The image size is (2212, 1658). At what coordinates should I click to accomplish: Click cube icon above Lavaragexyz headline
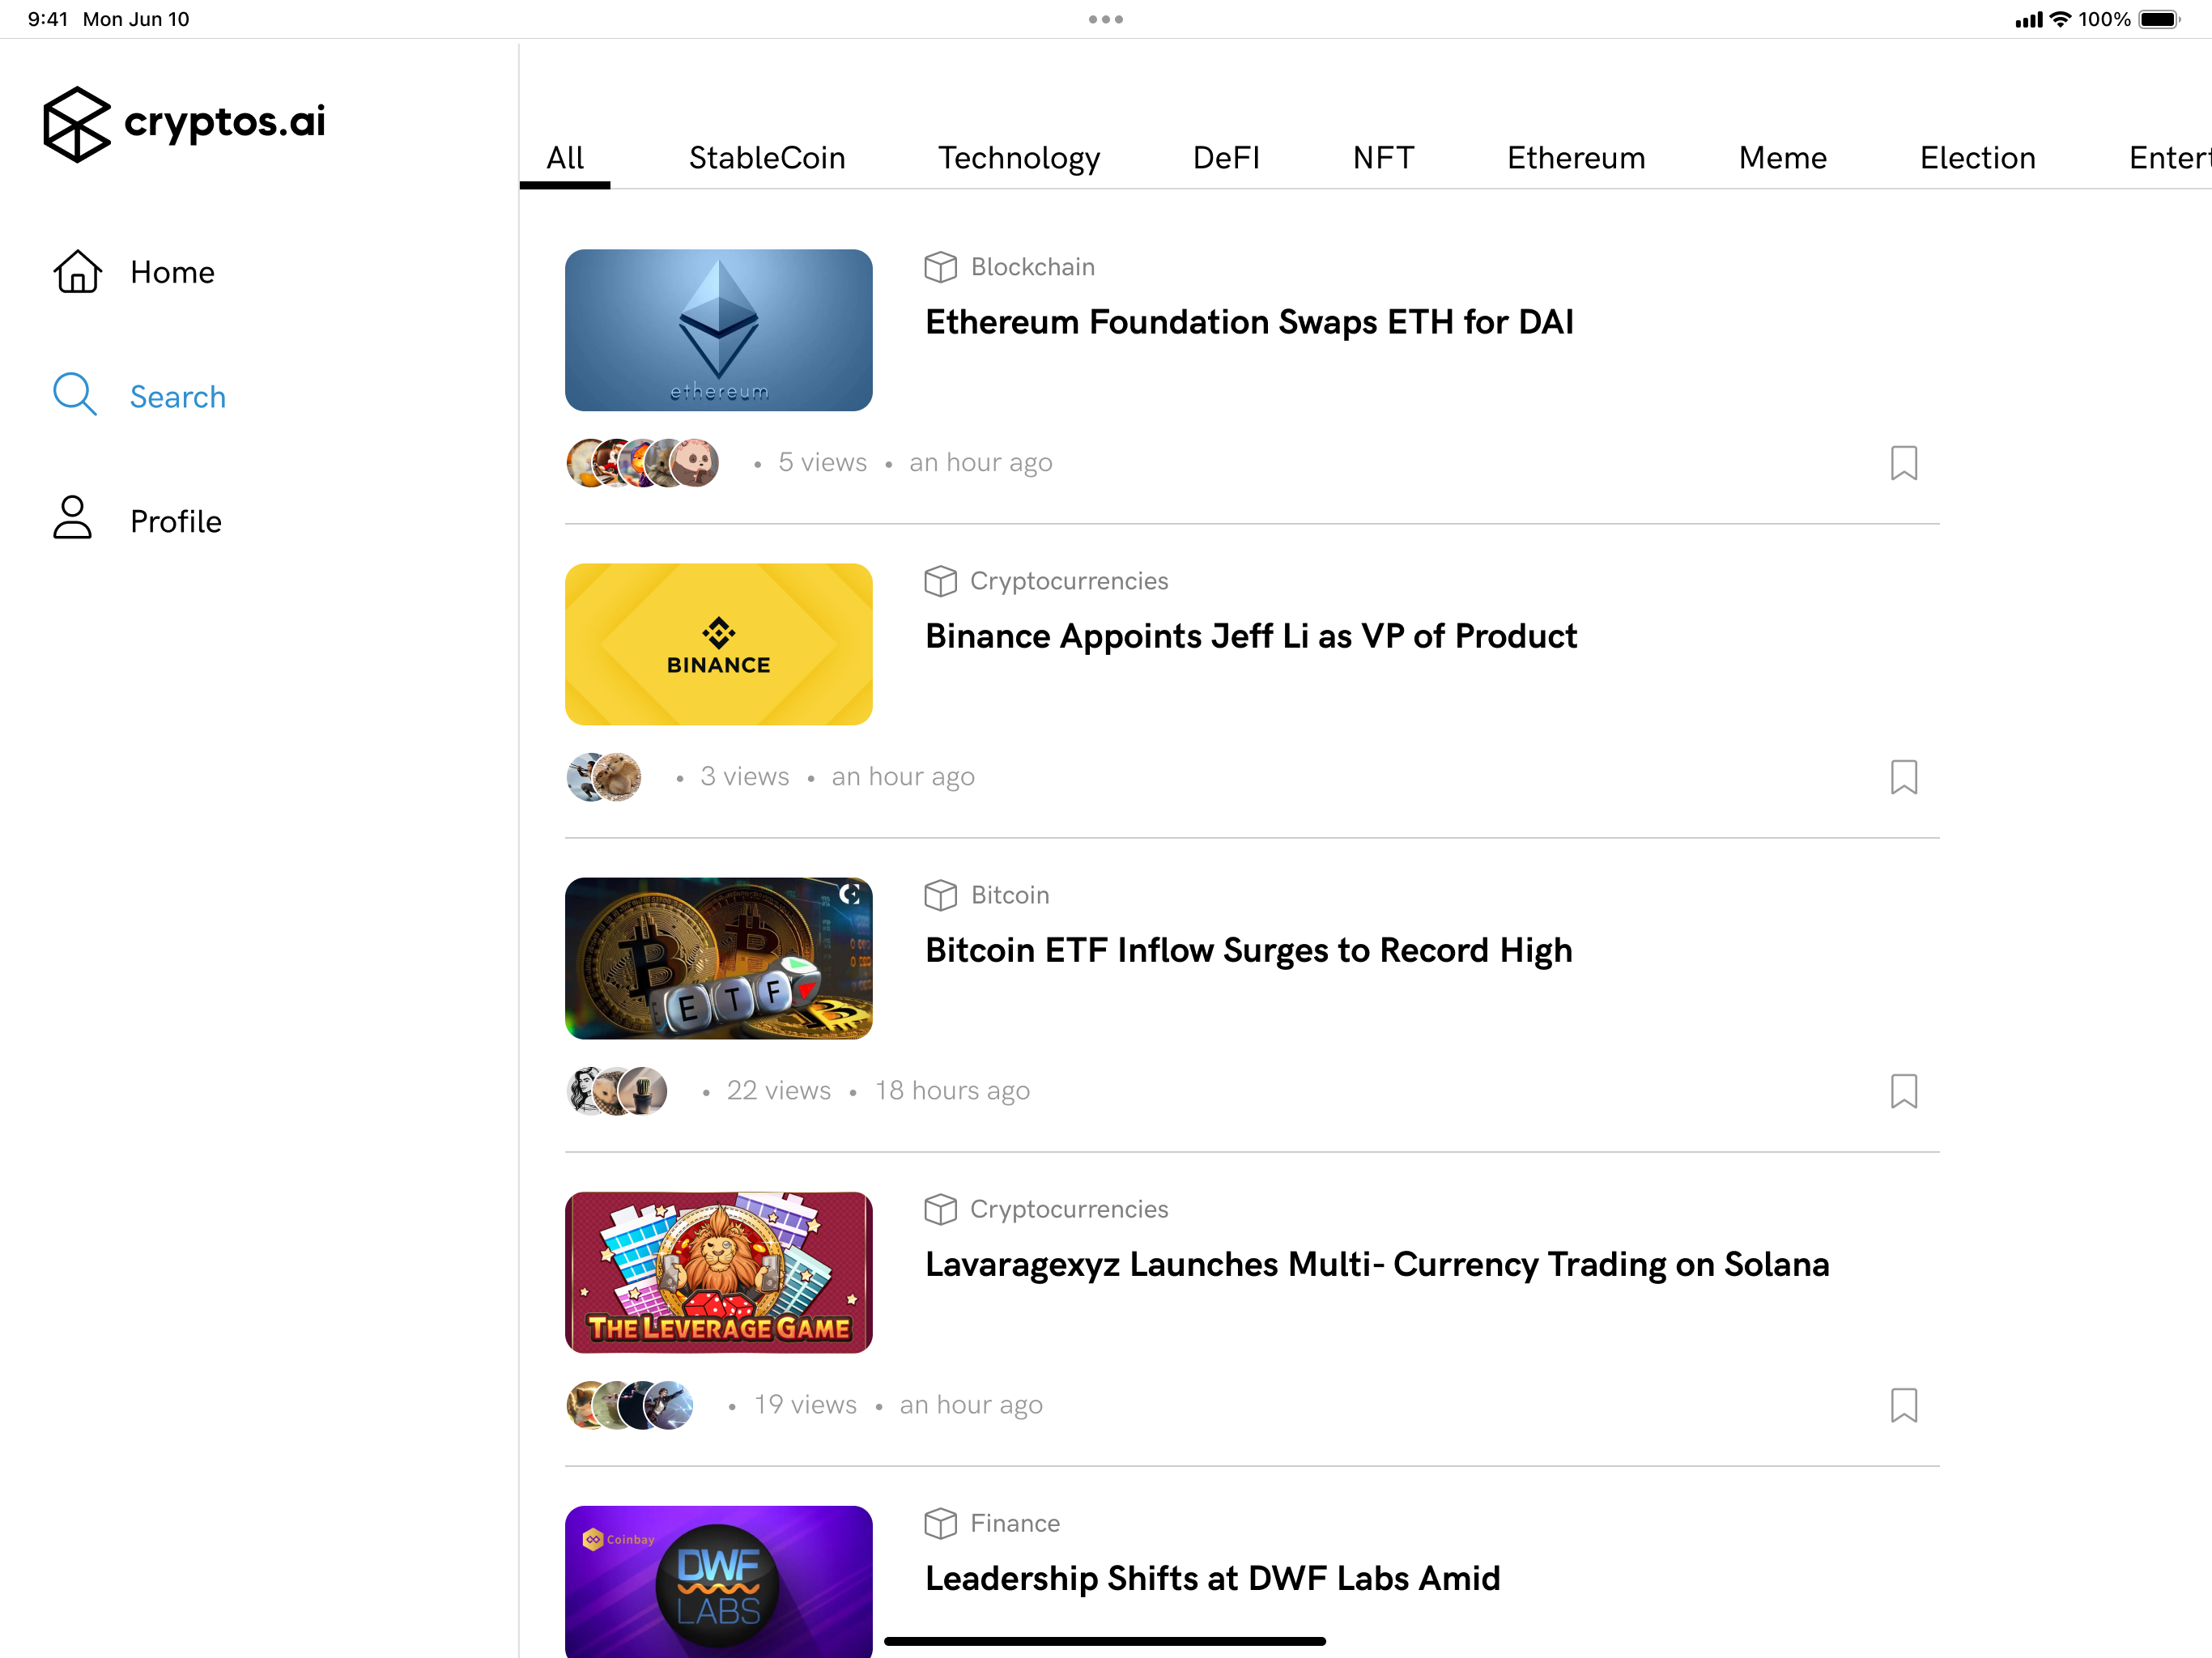tap(940, 1209)
